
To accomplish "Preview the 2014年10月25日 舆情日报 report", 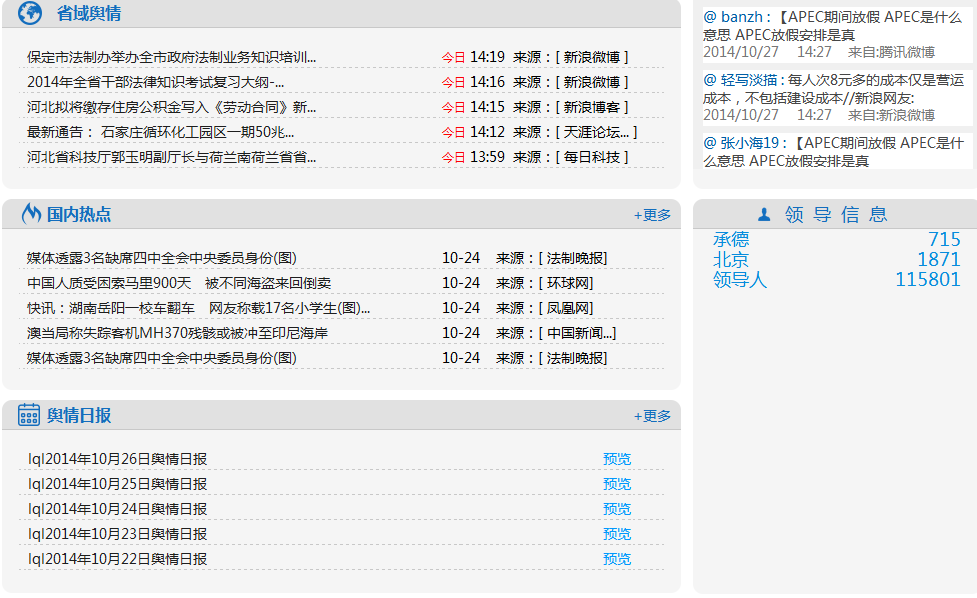I will [x=617, y=484].
